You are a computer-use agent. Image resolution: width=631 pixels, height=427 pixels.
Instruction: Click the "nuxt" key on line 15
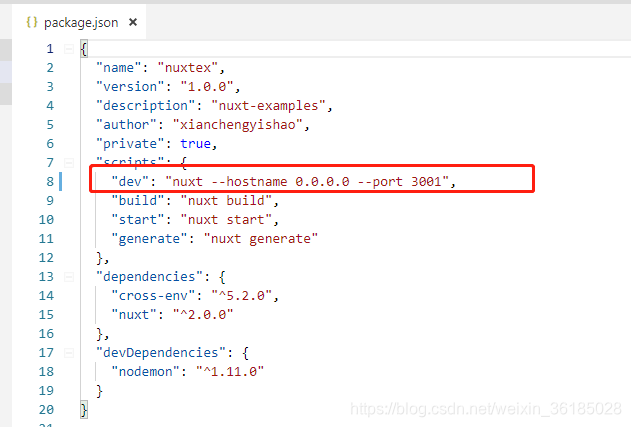click(134, 315)
